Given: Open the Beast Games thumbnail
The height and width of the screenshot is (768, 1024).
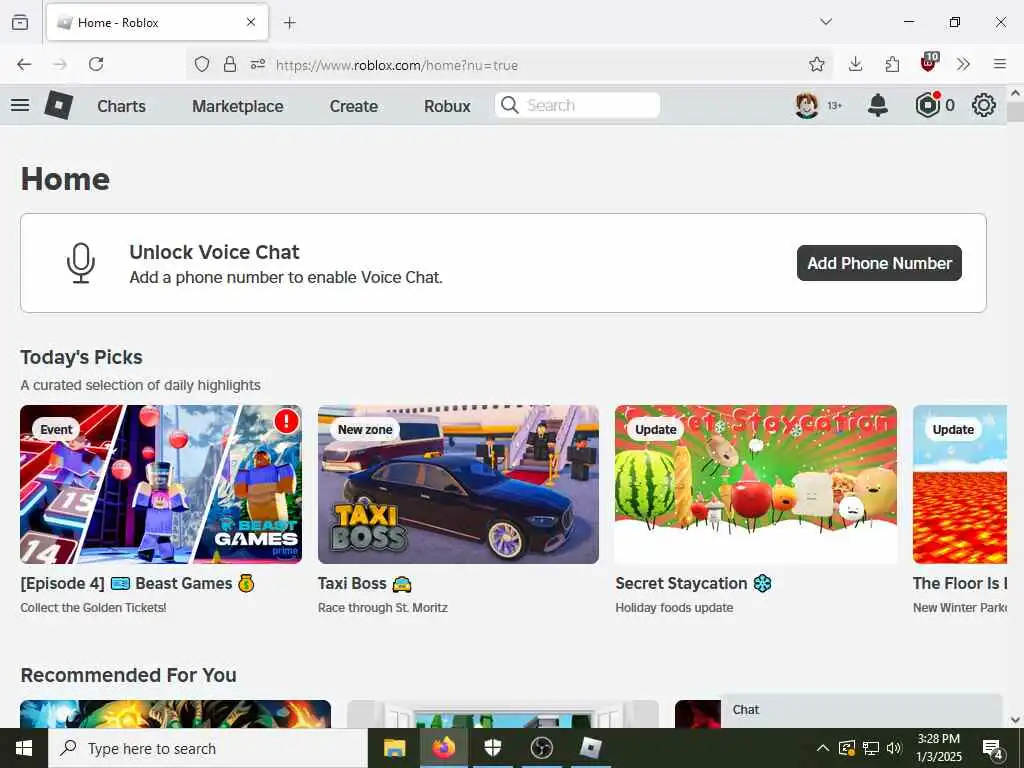Looking at the screenshot, I should coord(161,484).
